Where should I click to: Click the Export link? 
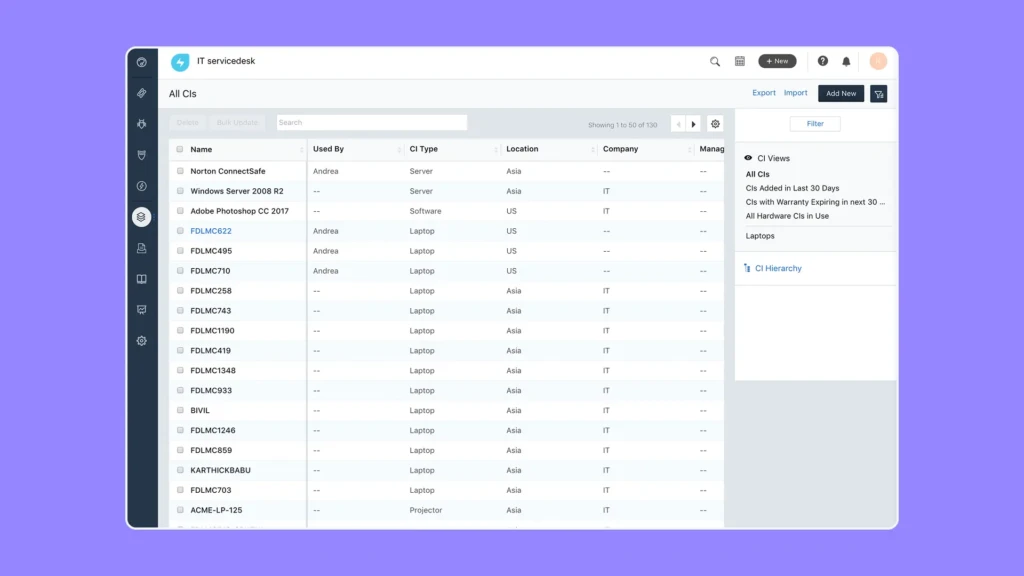click(763, 93)
